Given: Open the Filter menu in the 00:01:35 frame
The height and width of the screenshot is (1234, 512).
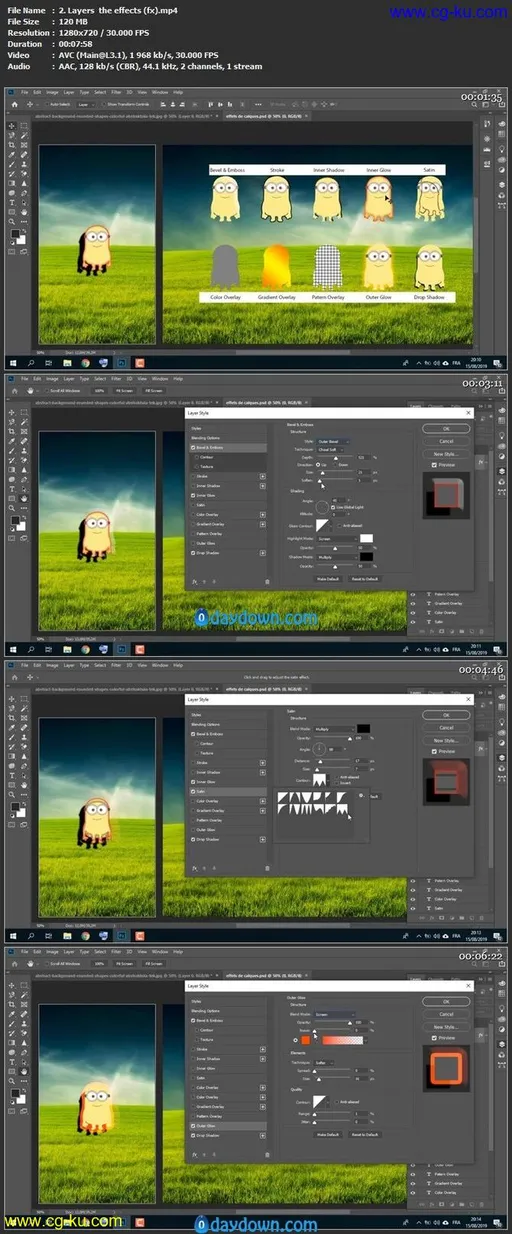Looking at the screenshot, I should pyautogui.click(x=117, y=93).
